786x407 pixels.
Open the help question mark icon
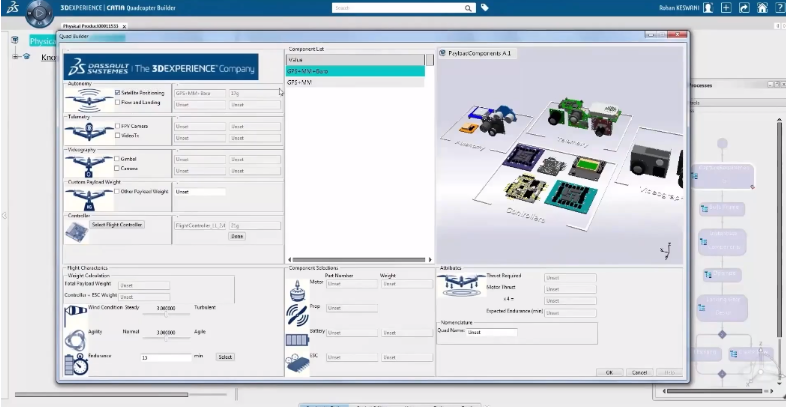pyautogui.click(x=778, y=8)
